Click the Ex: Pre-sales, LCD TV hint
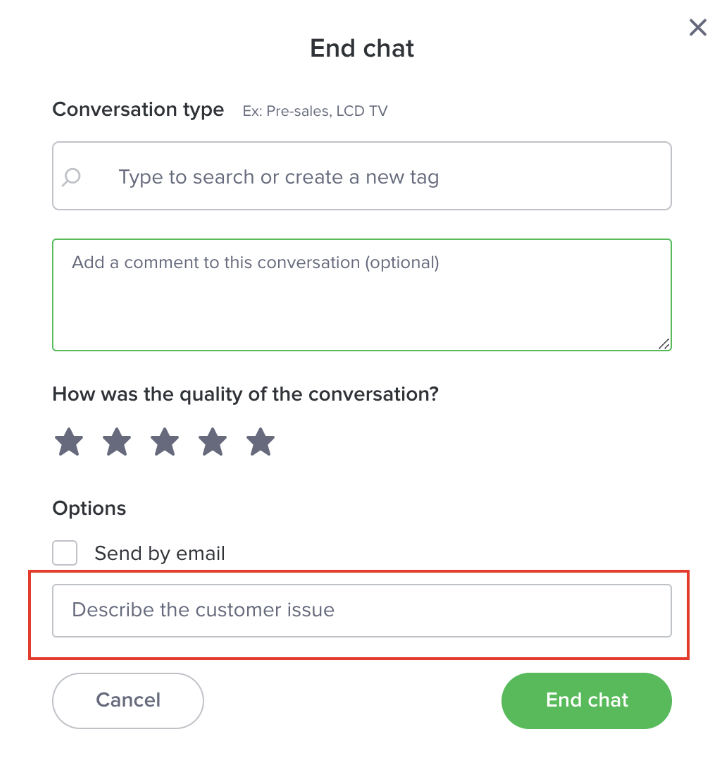This screenshot has width=725, height=760. pyautogui.click(x=315, y=111)
